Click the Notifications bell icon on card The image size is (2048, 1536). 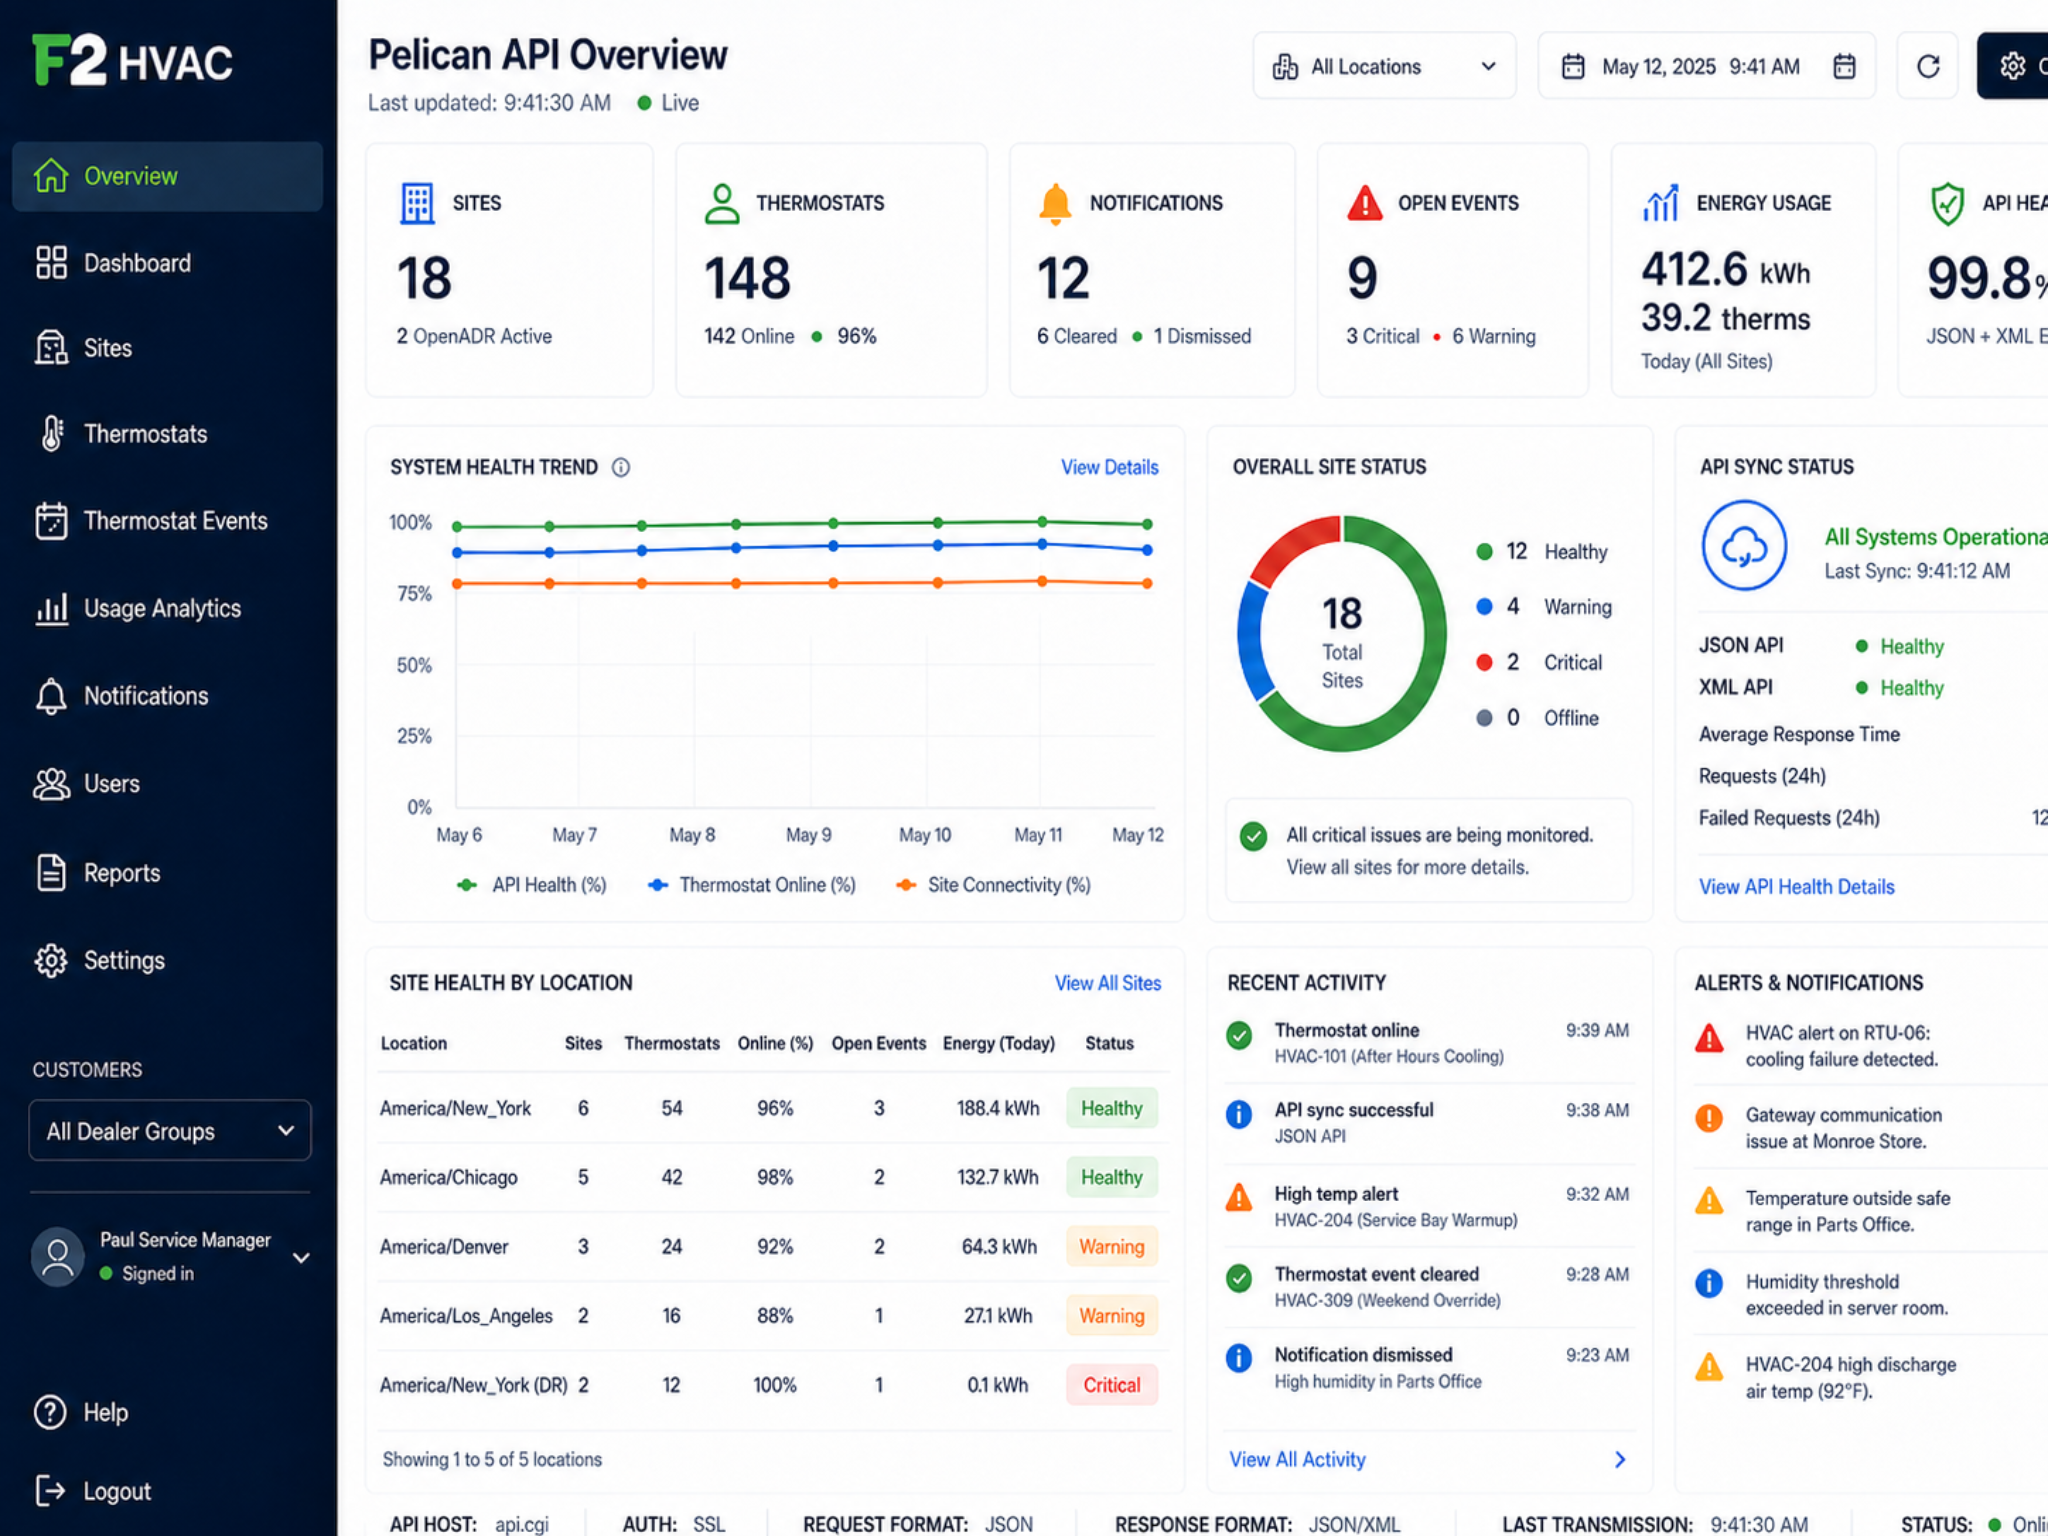(x=1055, y=203)
